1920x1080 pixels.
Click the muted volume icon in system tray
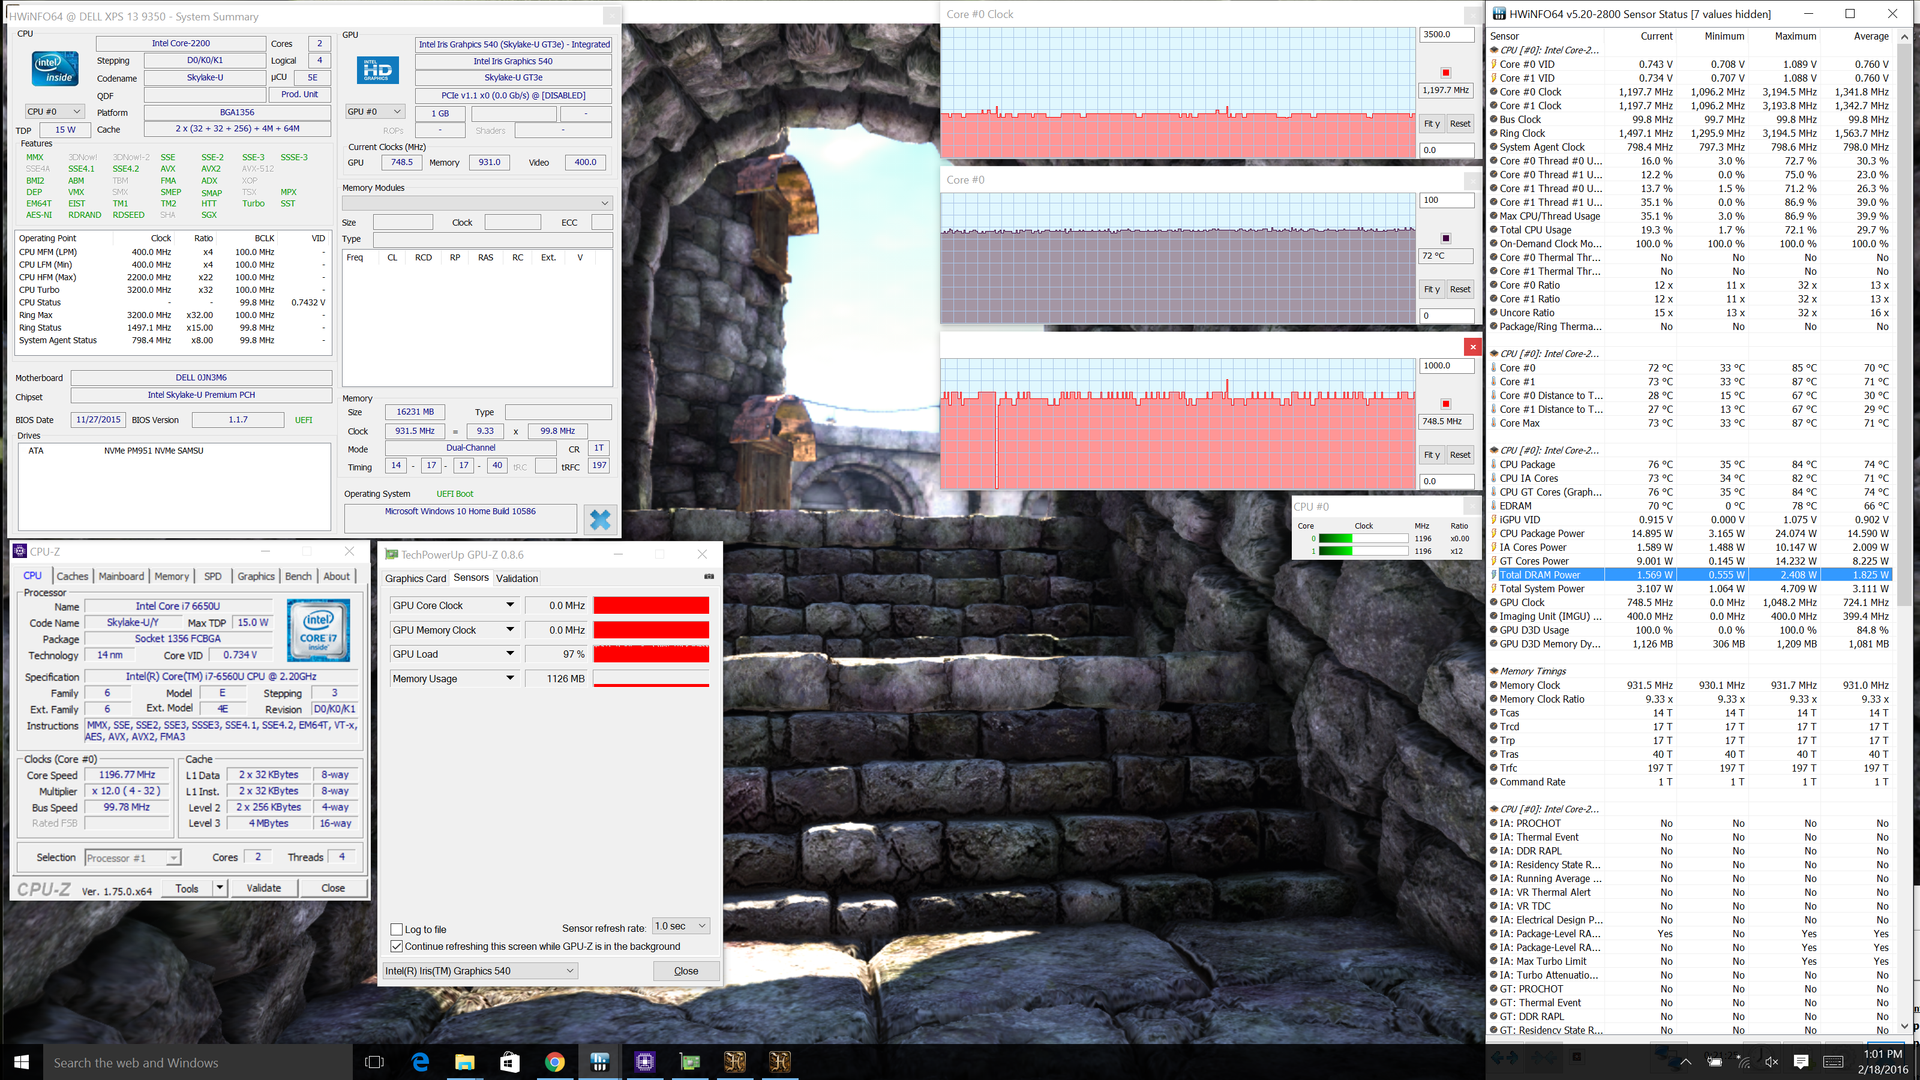point(1771,1062)
